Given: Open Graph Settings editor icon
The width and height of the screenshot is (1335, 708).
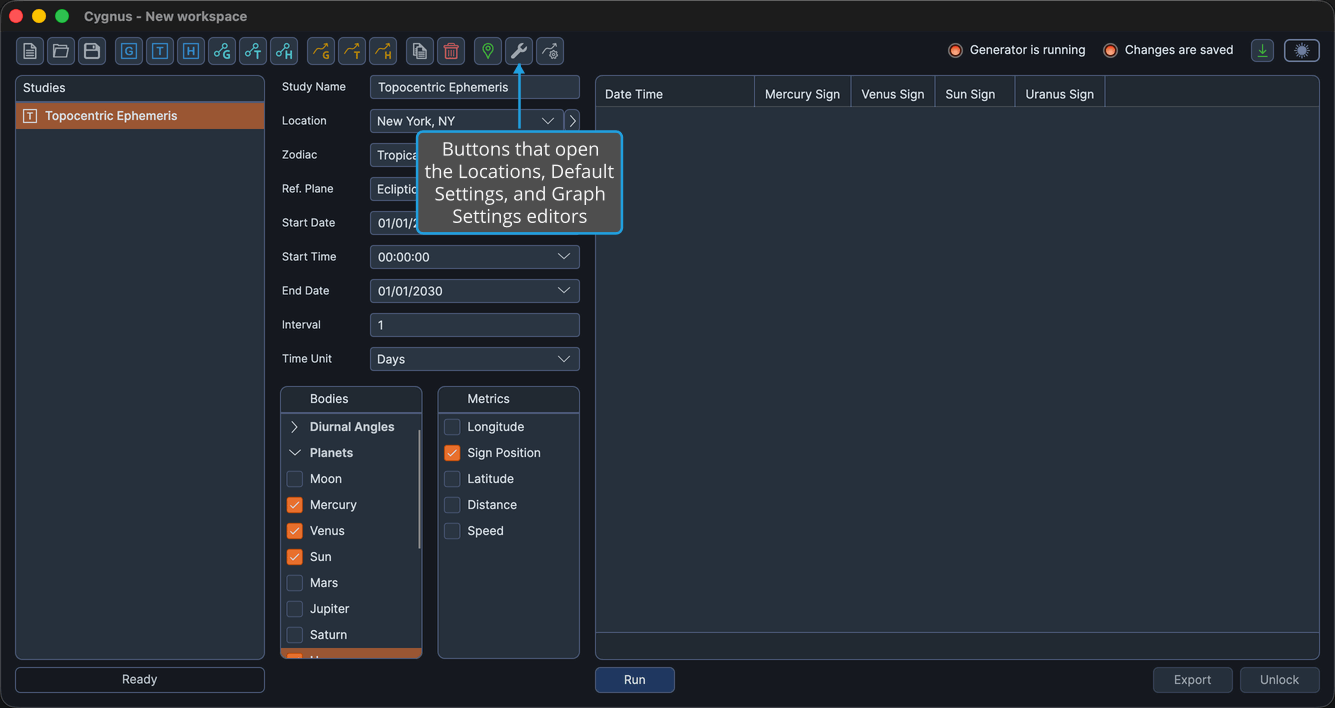Looking at the screenshot, I should 550,51.
